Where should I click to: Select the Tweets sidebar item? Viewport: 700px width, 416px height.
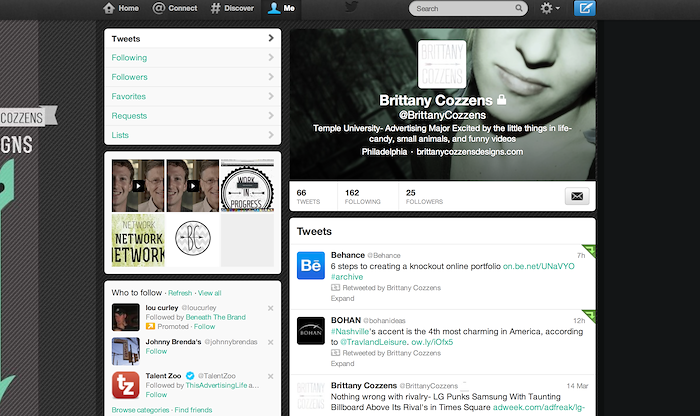[192, 38]
